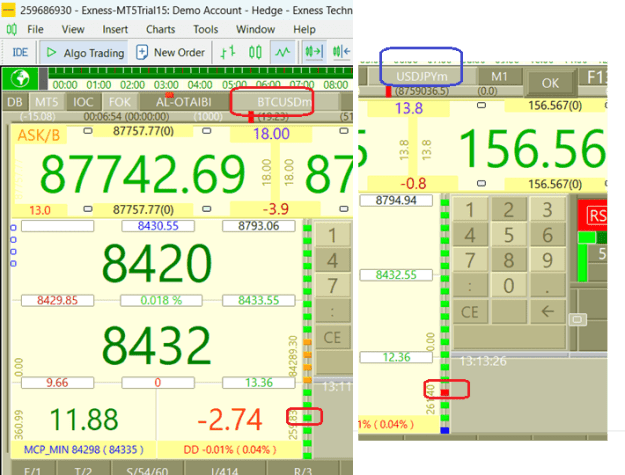Open the View menu
625x475 pixels.
click(73, 29)
